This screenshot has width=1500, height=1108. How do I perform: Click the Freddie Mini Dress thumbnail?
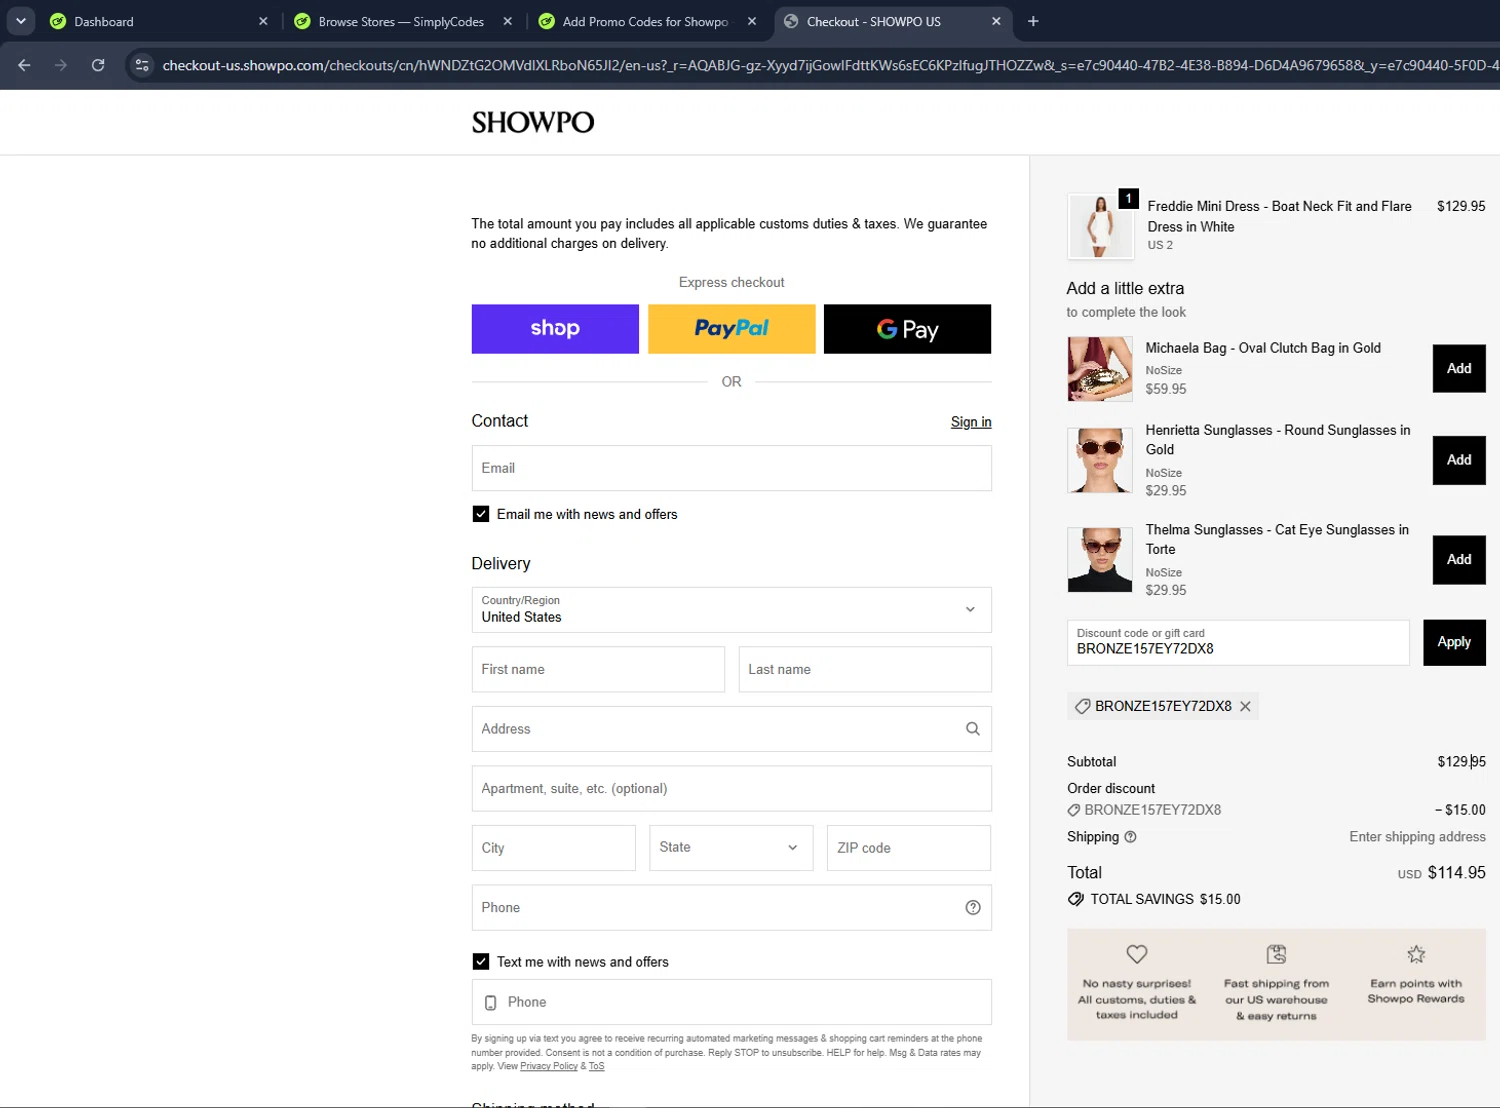click(x=1100, y=226)
